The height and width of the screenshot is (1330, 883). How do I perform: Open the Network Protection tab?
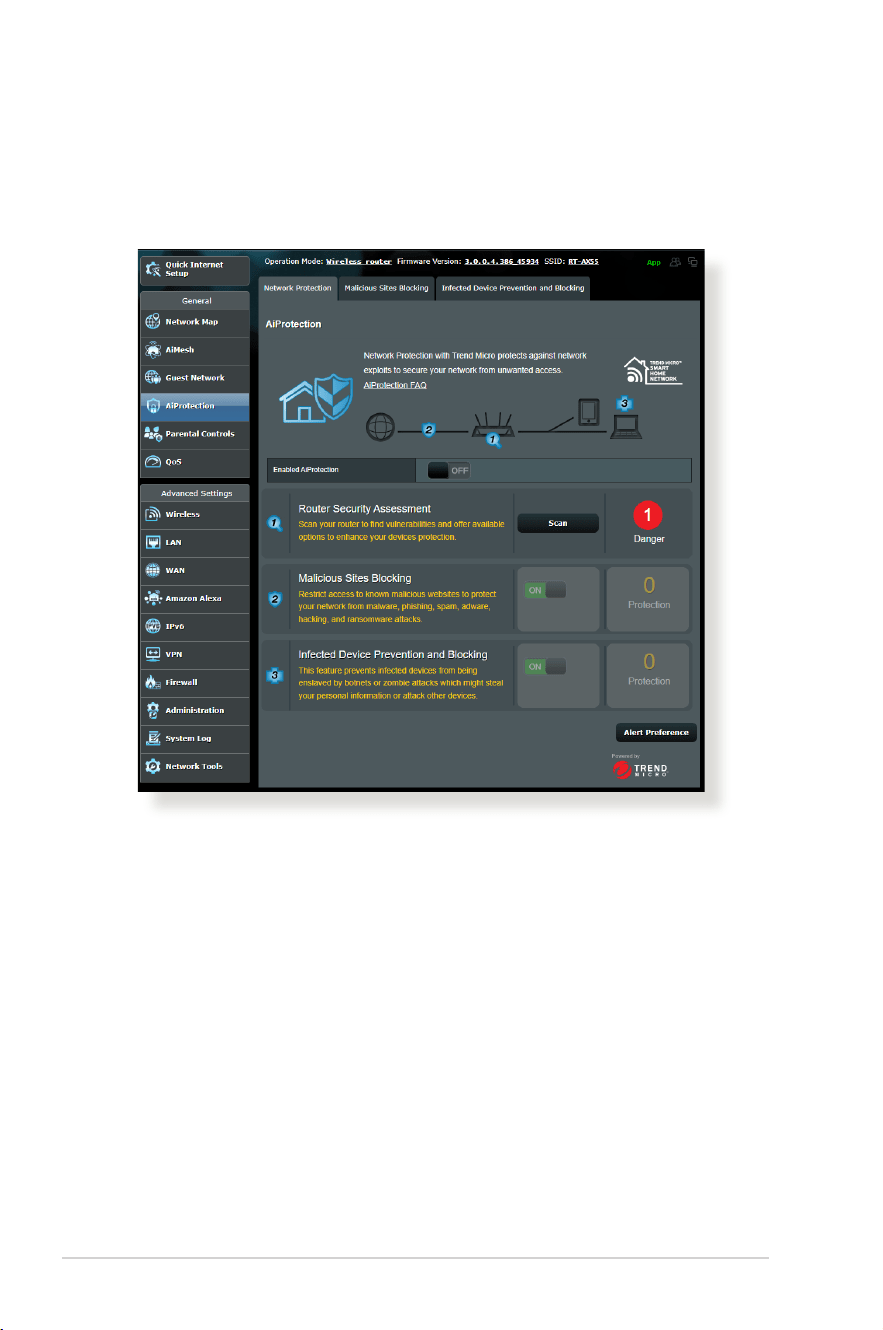(297, 288)
